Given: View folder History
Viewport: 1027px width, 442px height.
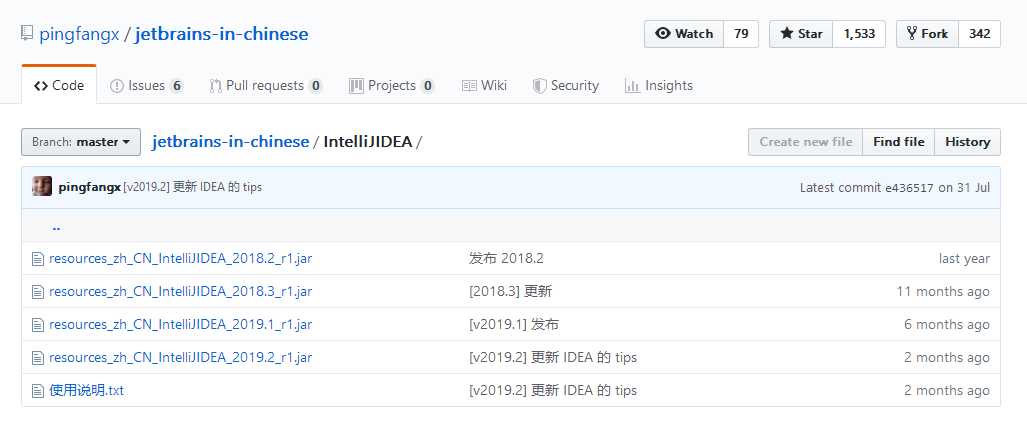Looking at the screenshot, I should 967,142.
